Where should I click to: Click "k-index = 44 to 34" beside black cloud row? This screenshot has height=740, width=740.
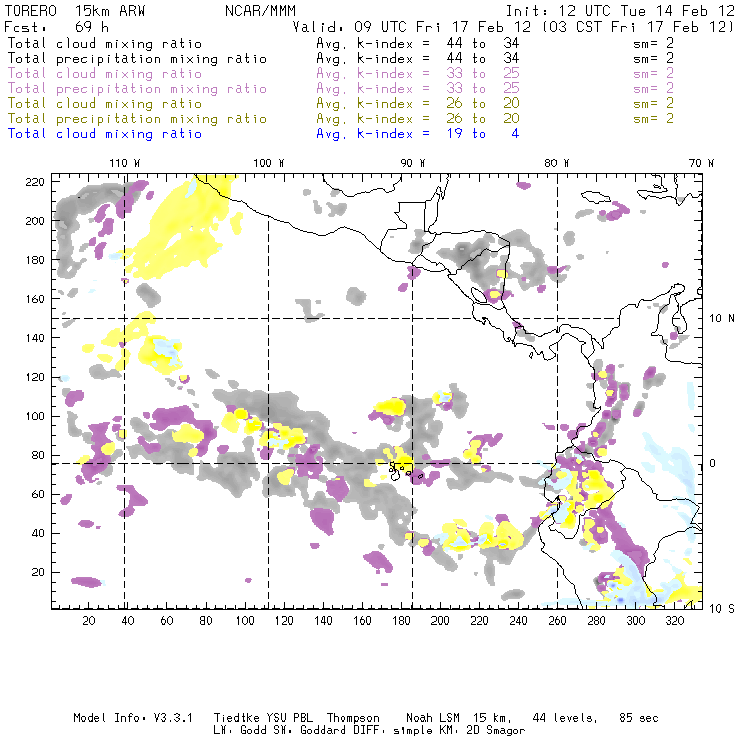pos(438,43)
